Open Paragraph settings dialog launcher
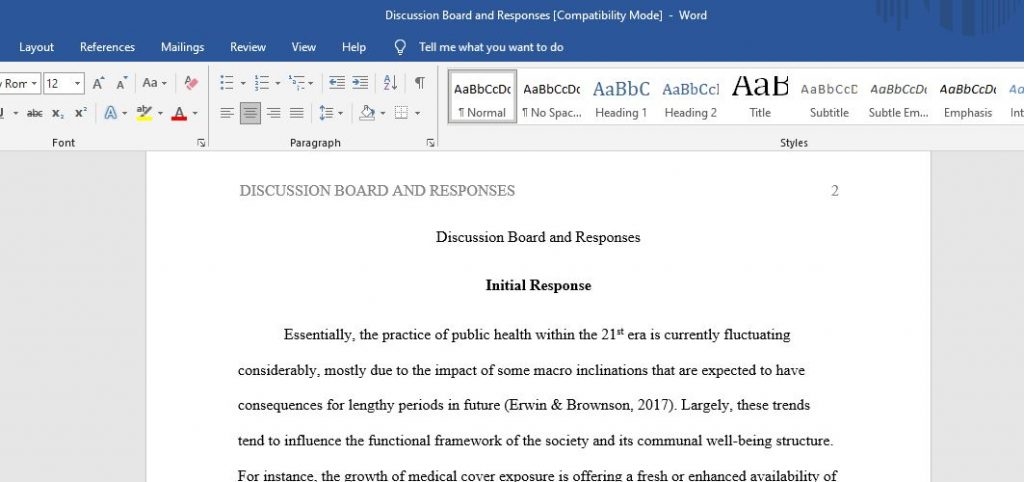Viewport: 1024px width, 482px height. 430,143
